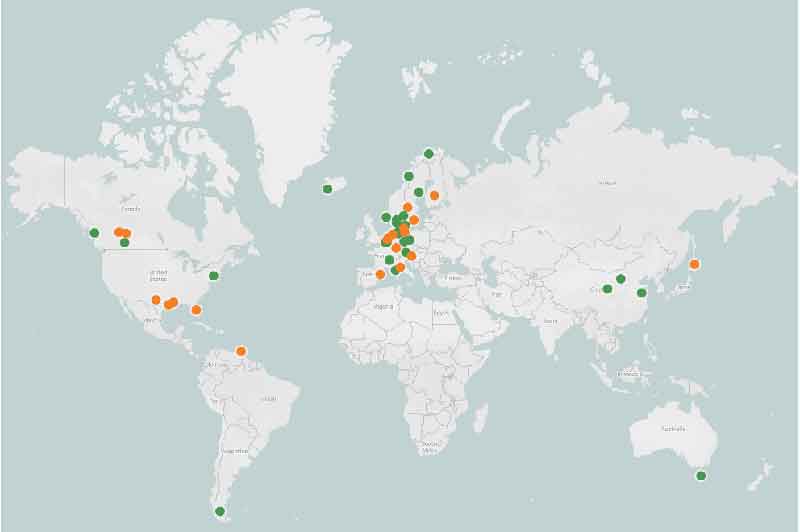Image resolution: width=800 pixels, height=532 pixels.
Task: Click the orange marker in Florida
Action: (196, 310)
